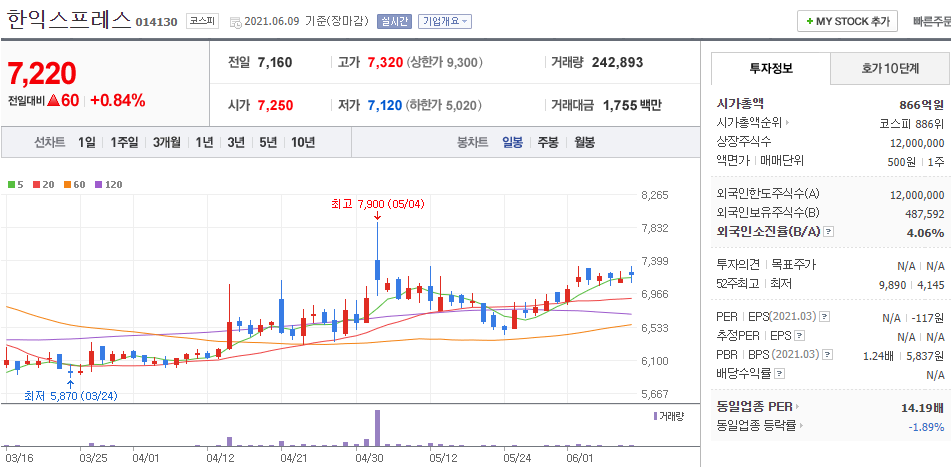This screenshot has width=951, height=467.
Task: Click the 코스피 market badge
Action: pos(202,21)
